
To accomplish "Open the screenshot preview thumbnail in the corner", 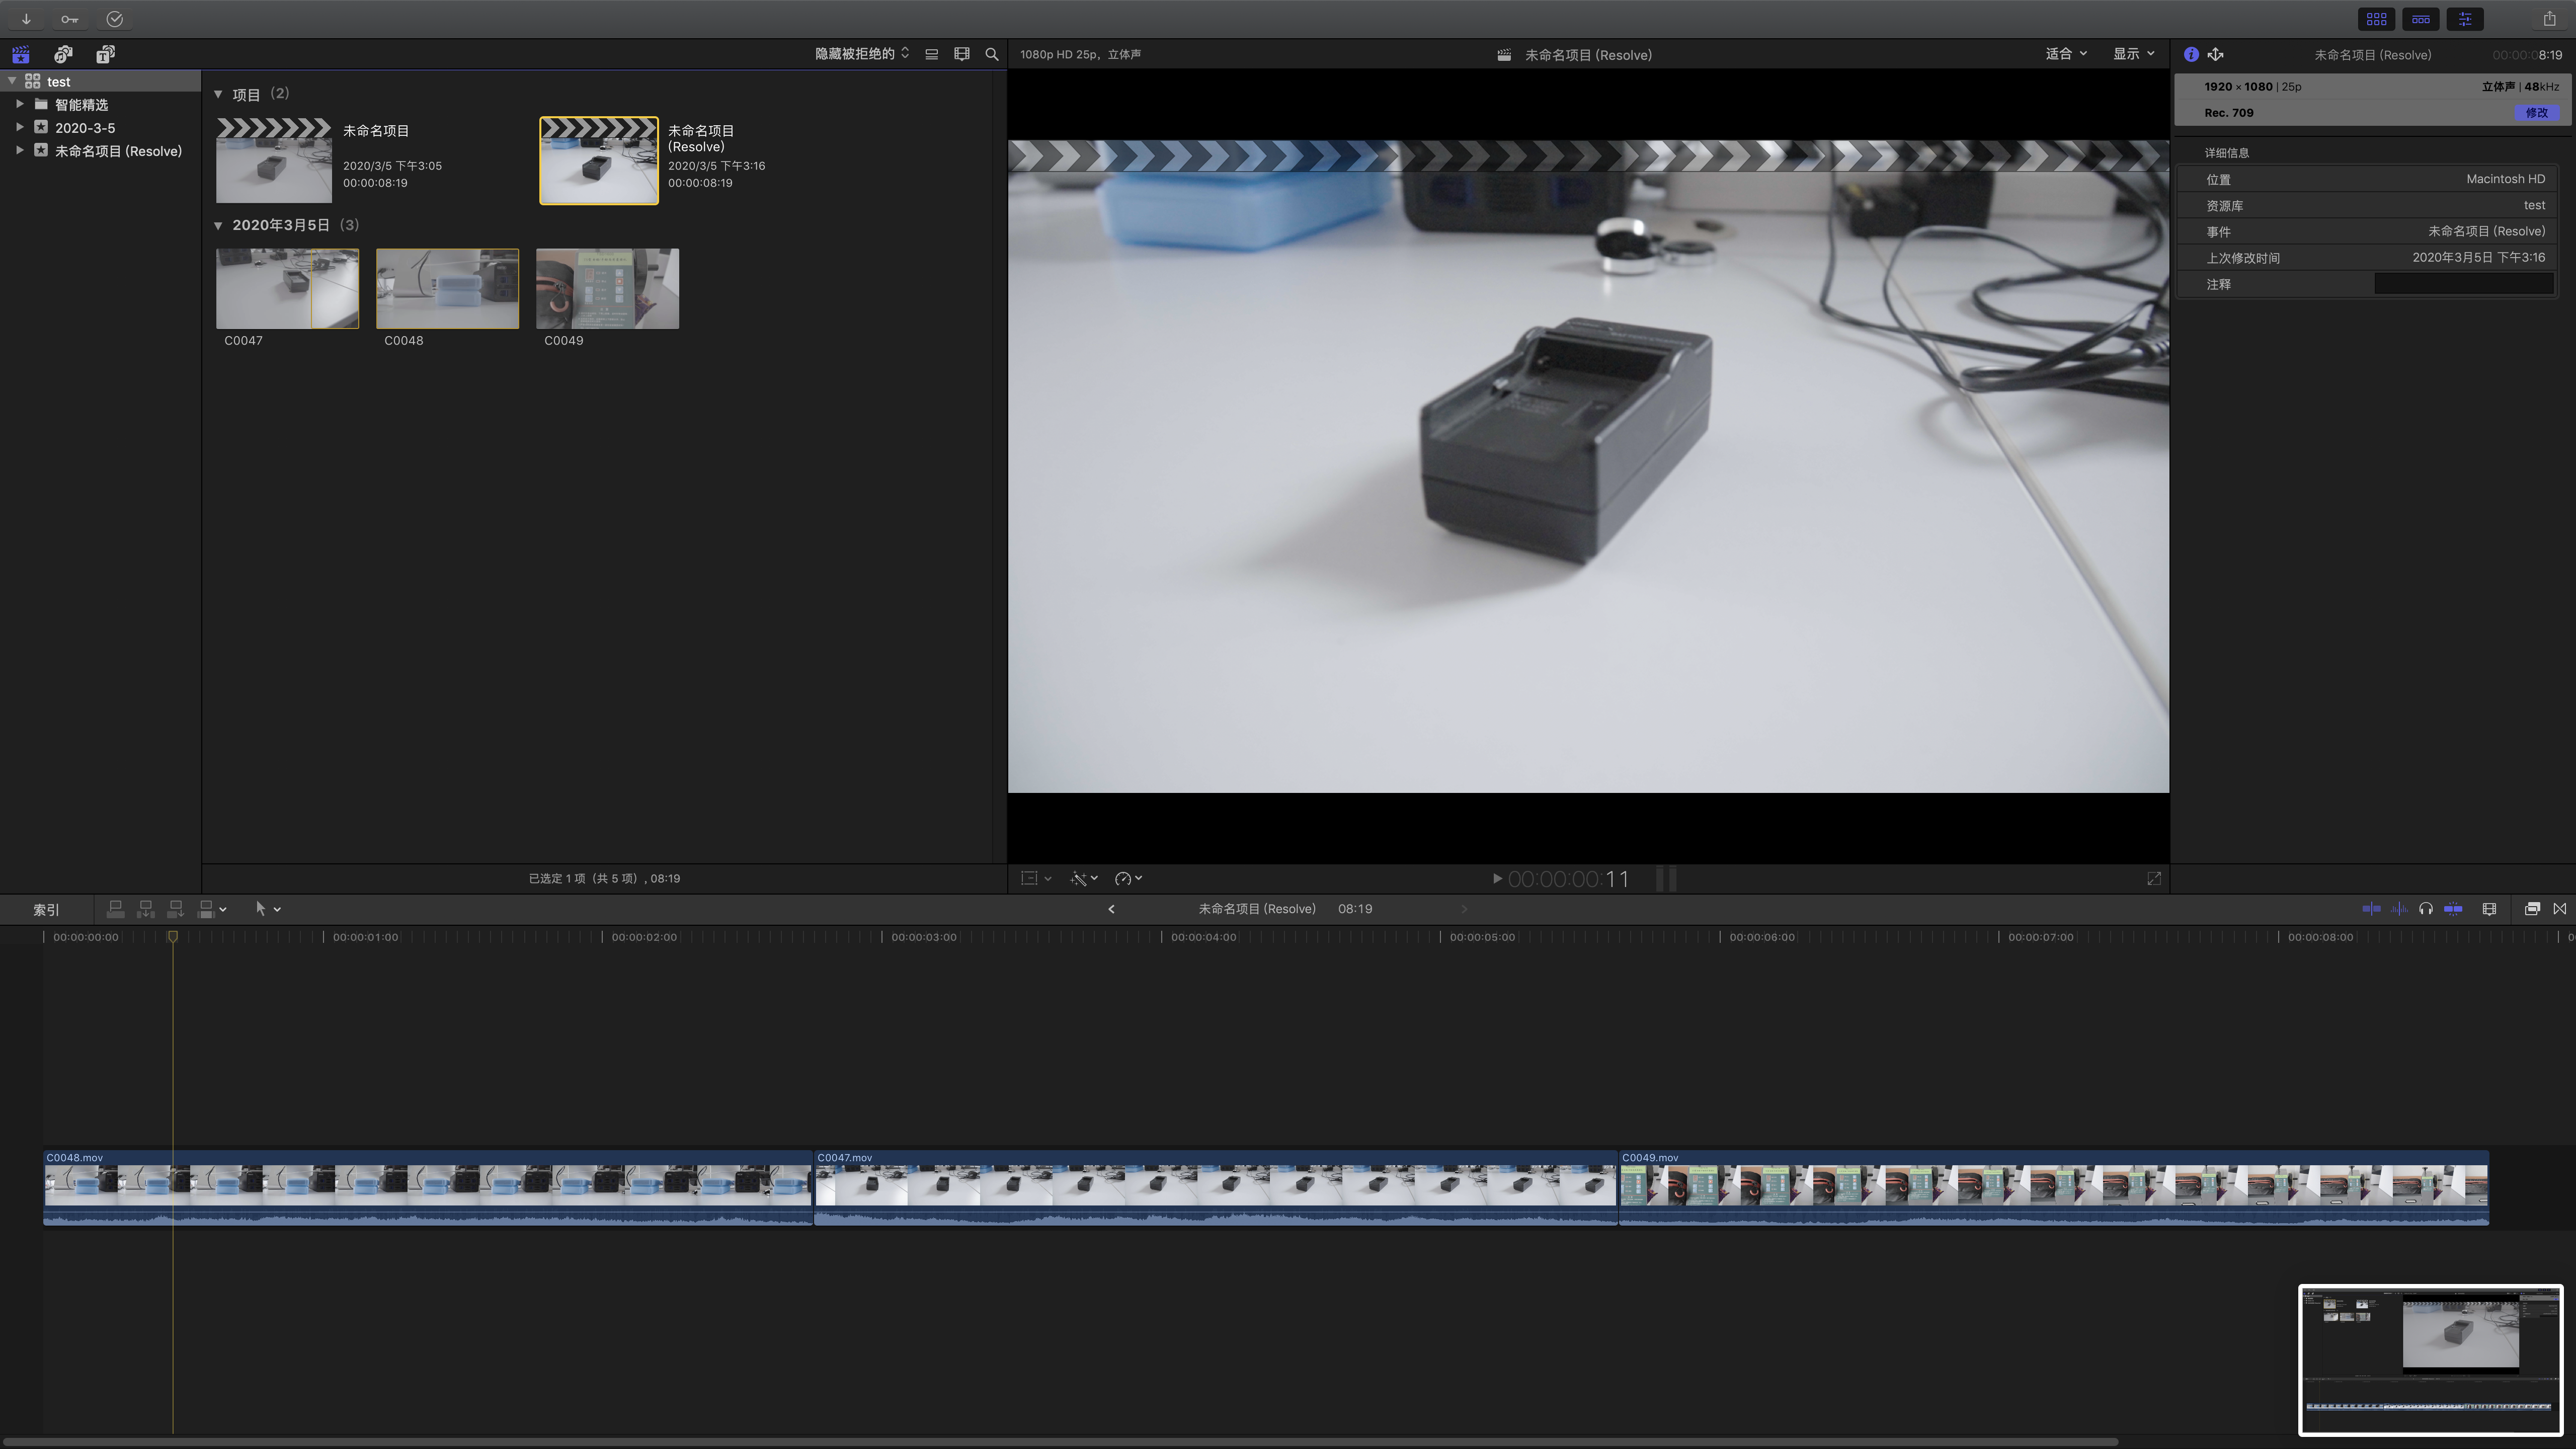I will 2430,1360.
